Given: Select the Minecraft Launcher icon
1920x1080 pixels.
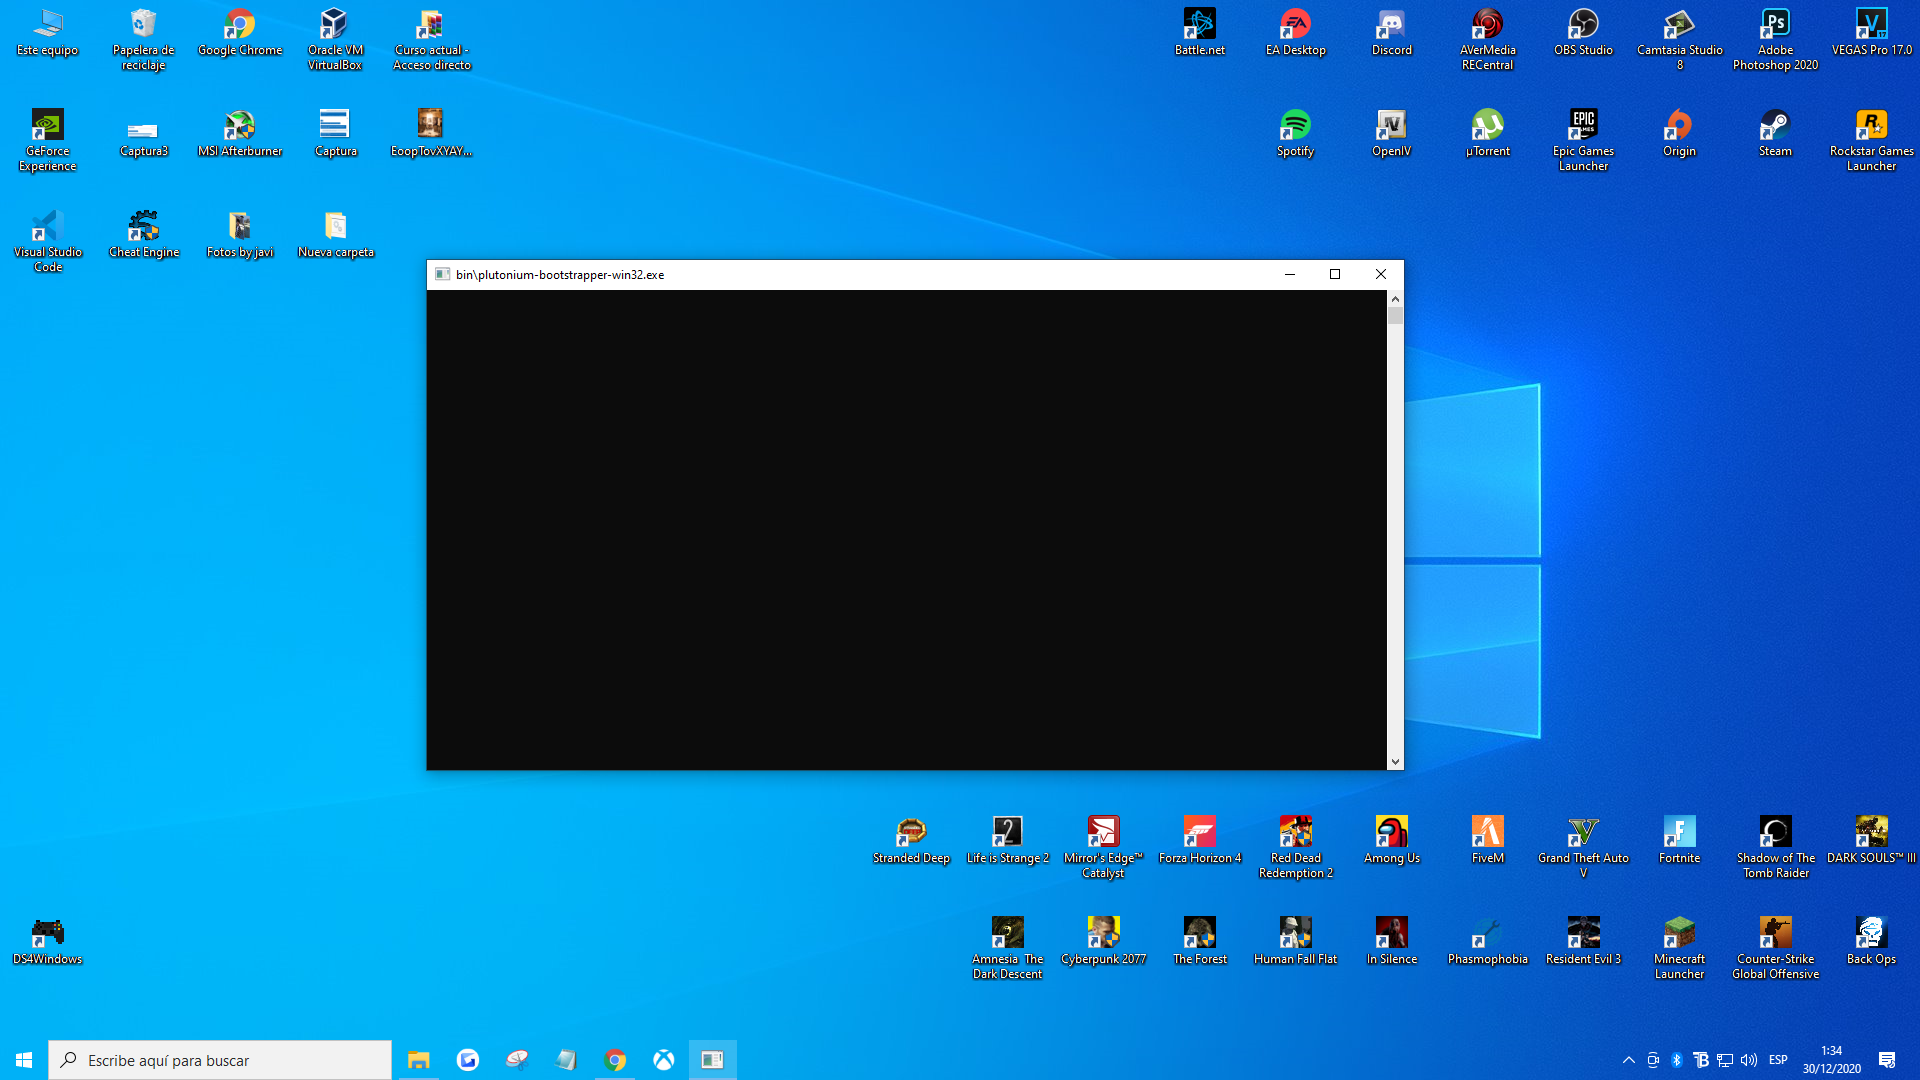Looking at the screenshot, I should [x=1680, y=949].
